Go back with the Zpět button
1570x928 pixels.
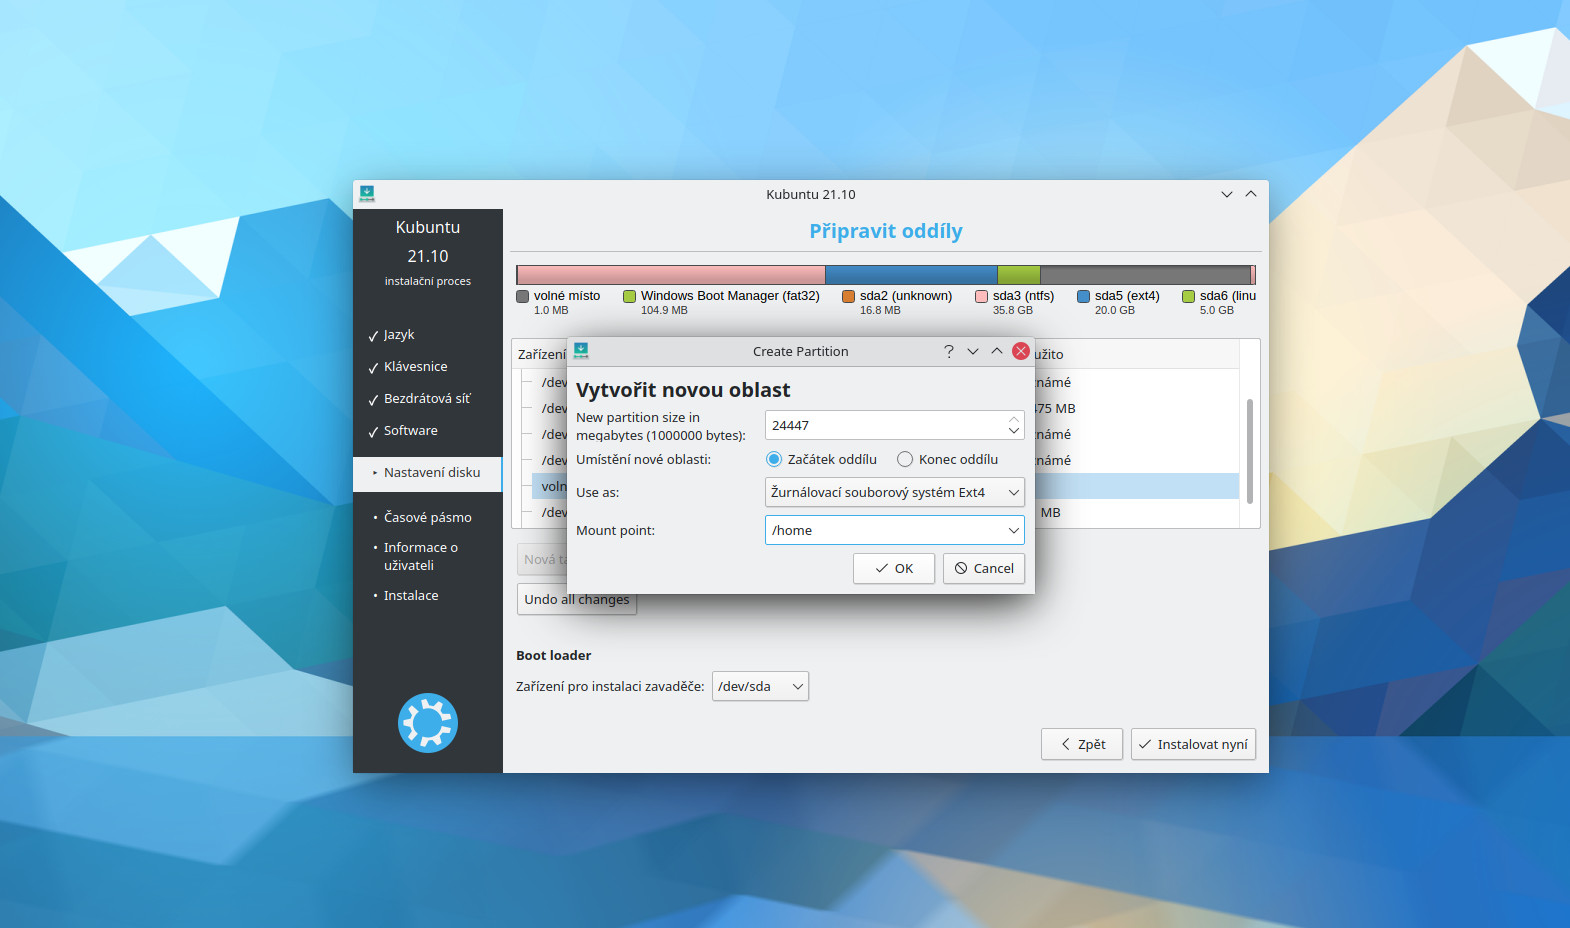(x=1082, y=744)
